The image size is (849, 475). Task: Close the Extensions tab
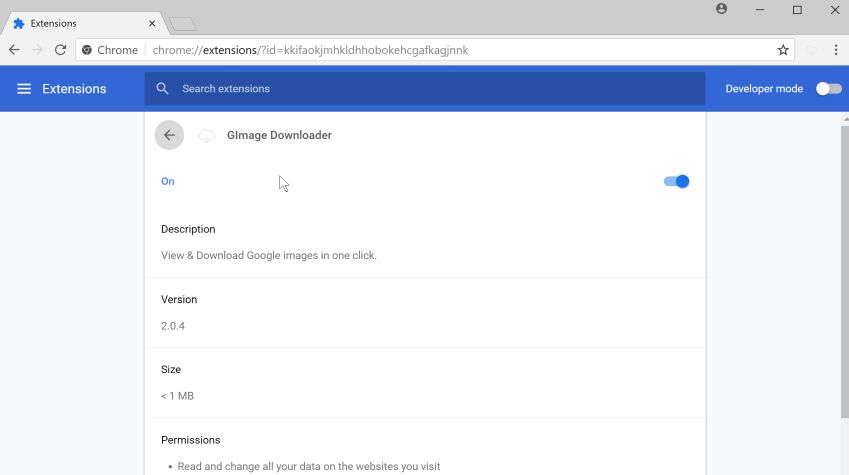tap(152, 23)
